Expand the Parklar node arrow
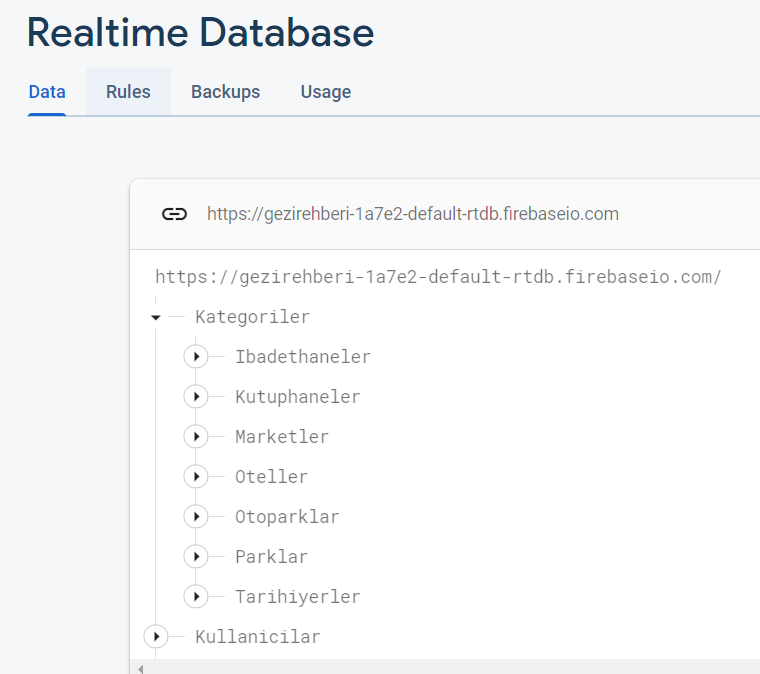The height and width of the screenshot is (674, 760). coord(196,557)
